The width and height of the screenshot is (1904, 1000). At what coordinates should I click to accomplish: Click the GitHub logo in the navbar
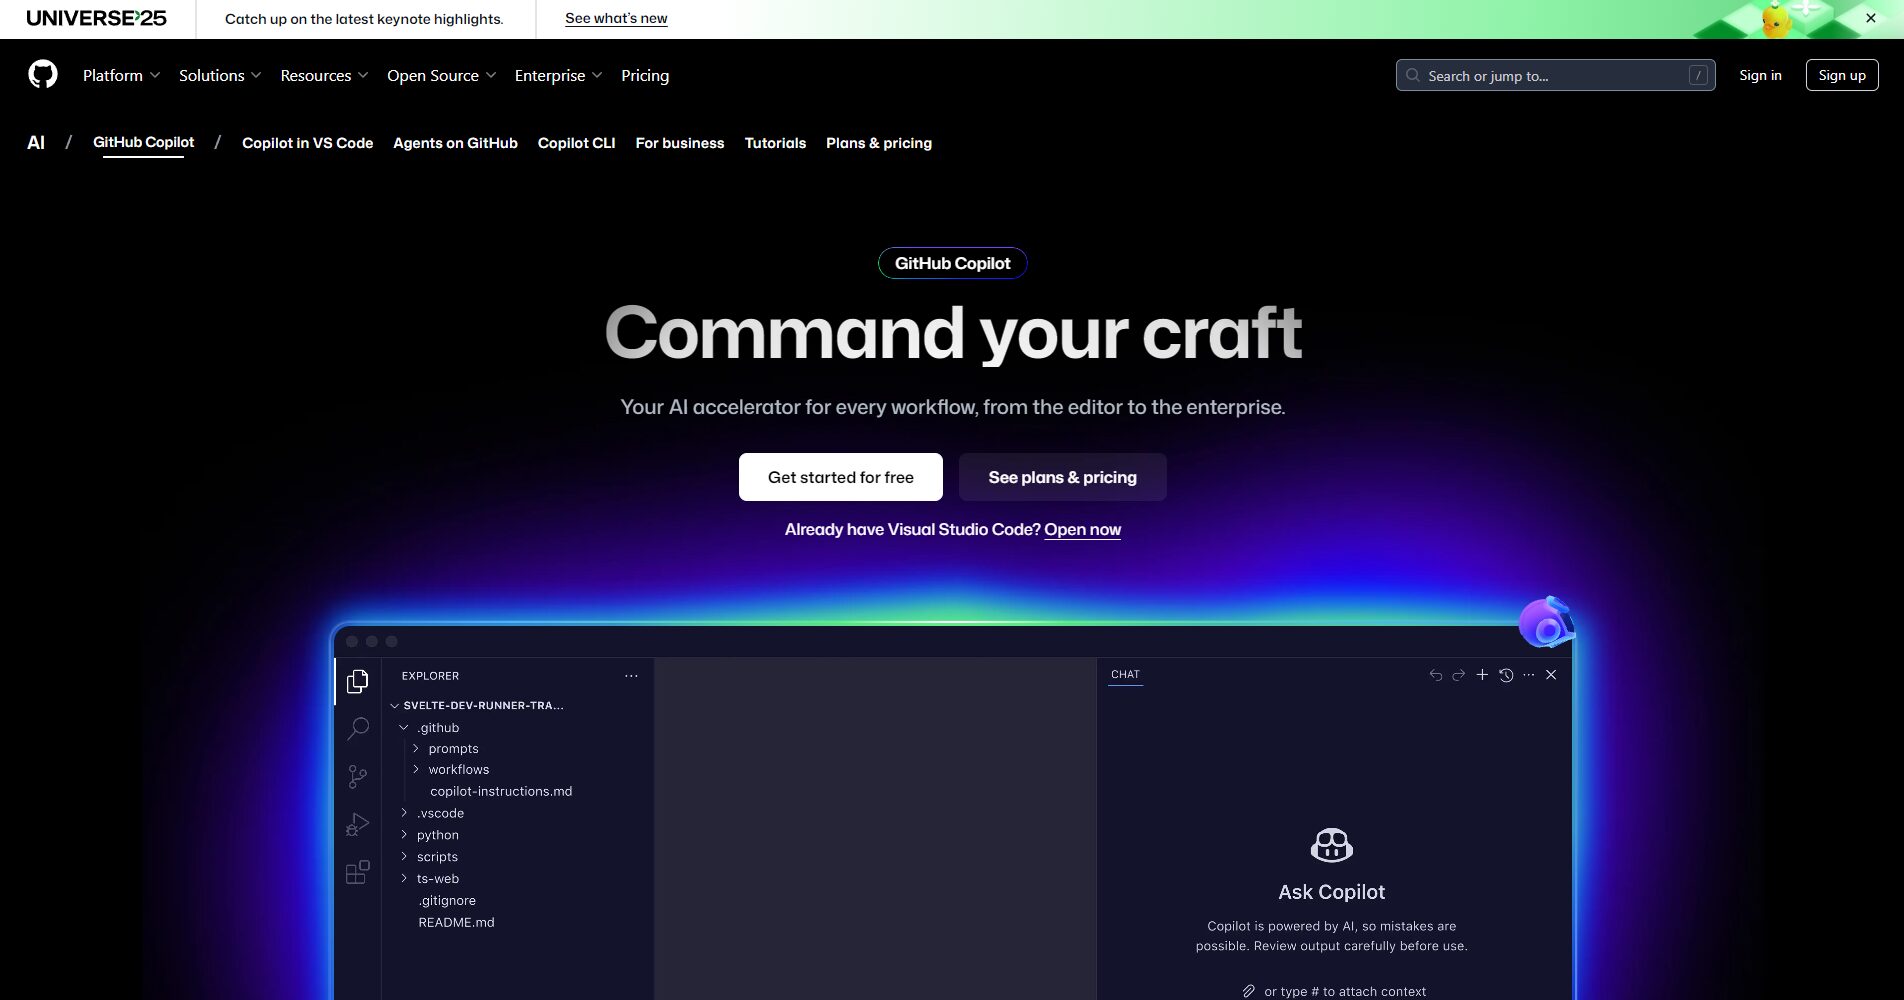(43, 74)
